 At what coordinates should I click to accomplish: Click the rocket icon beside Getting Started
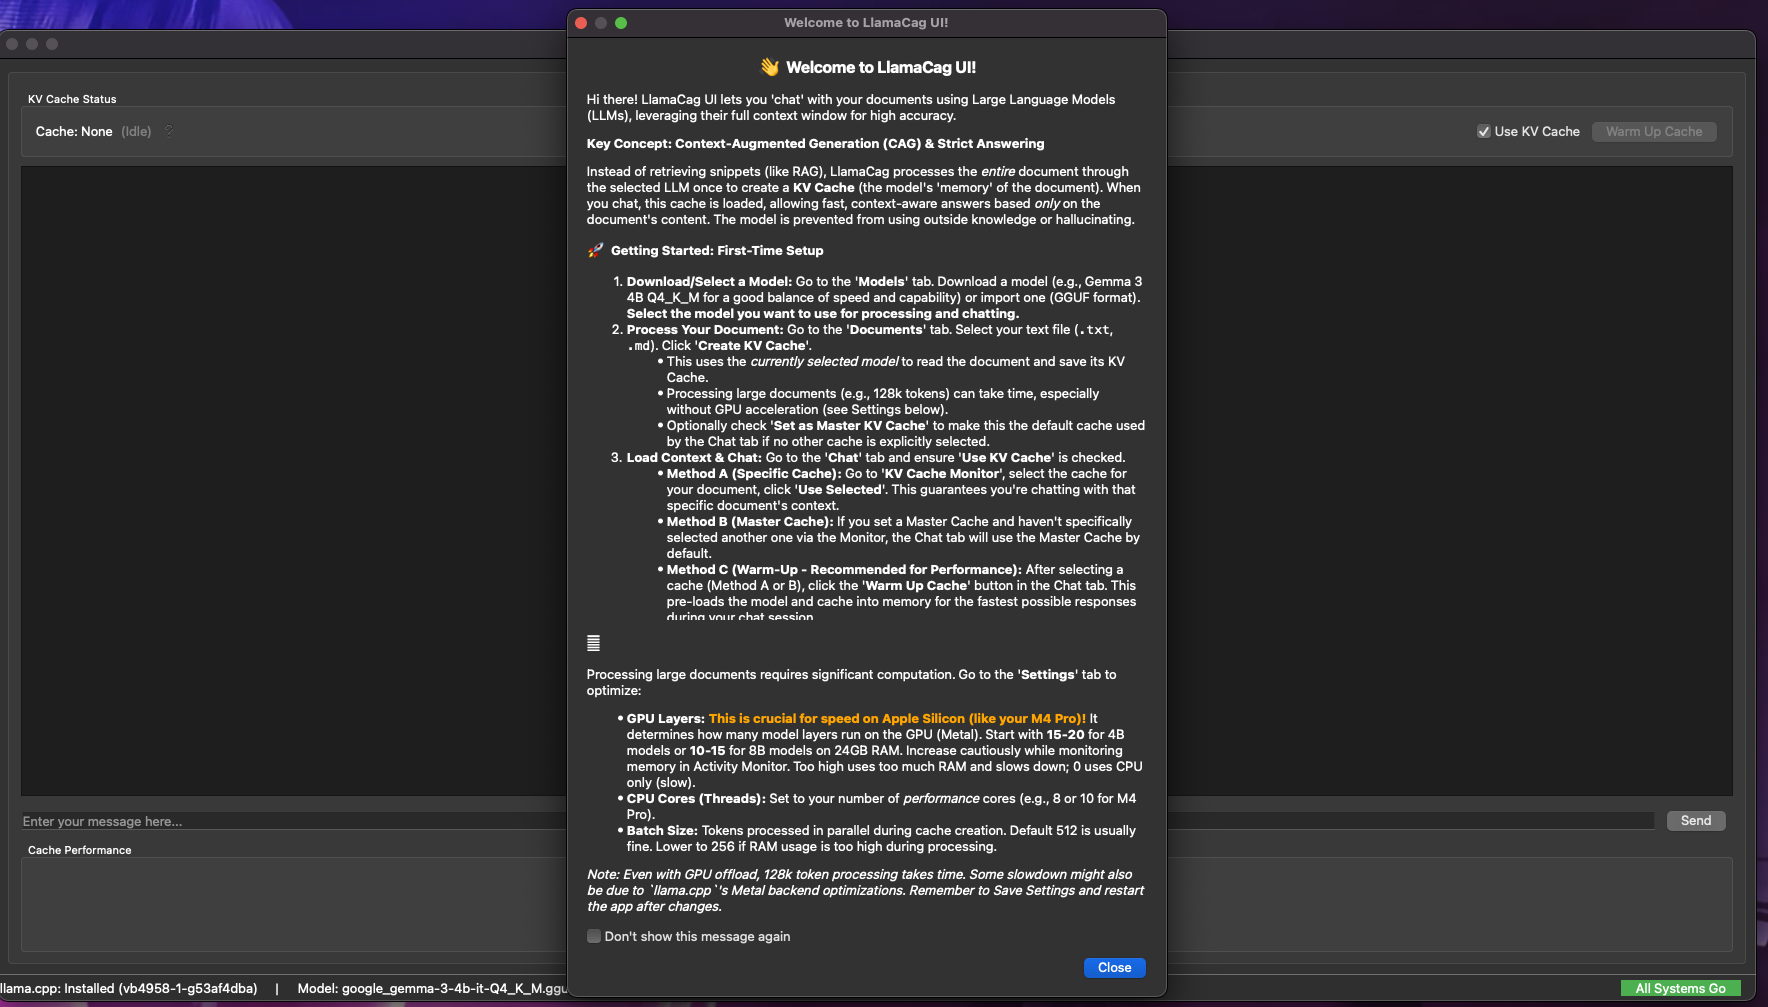click(595, 250)
